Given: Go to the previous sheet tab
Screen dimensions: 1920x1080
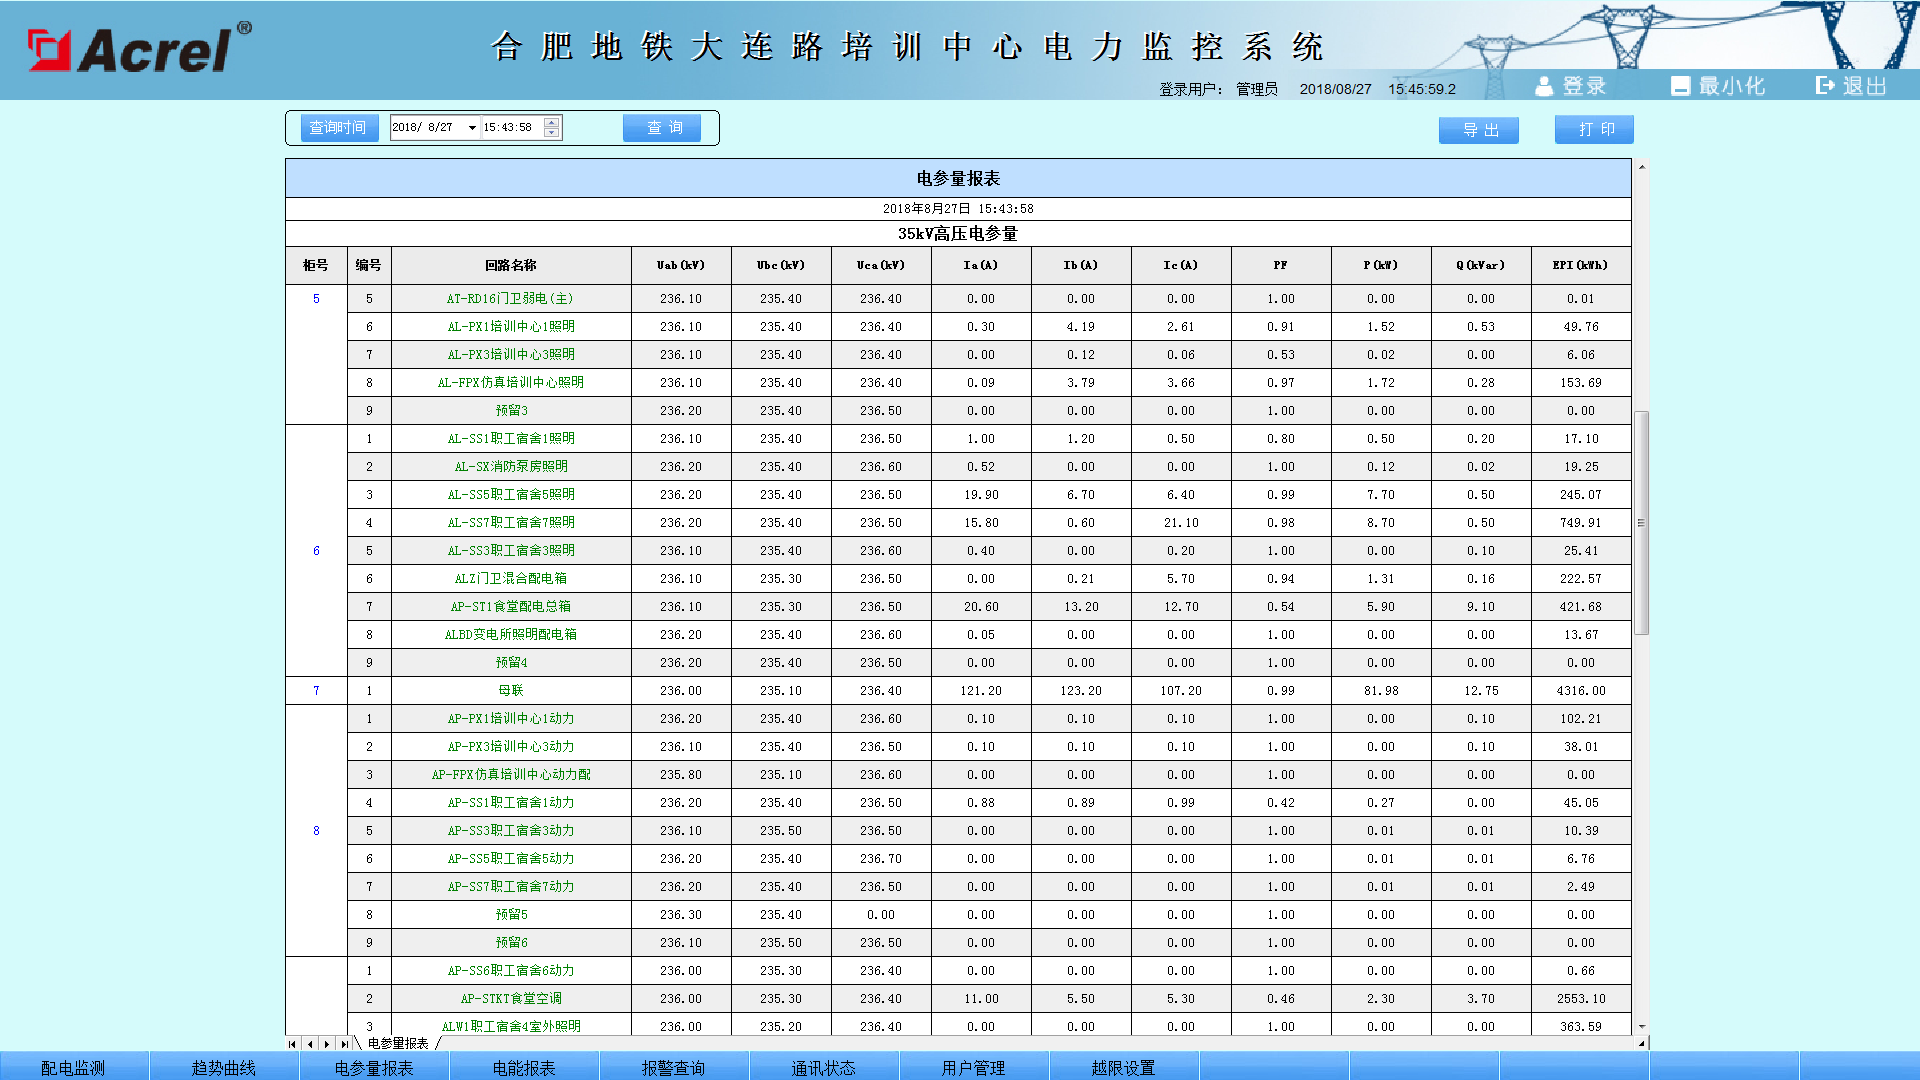Looking at the screenshot, I should click(x=310, y=1044).
